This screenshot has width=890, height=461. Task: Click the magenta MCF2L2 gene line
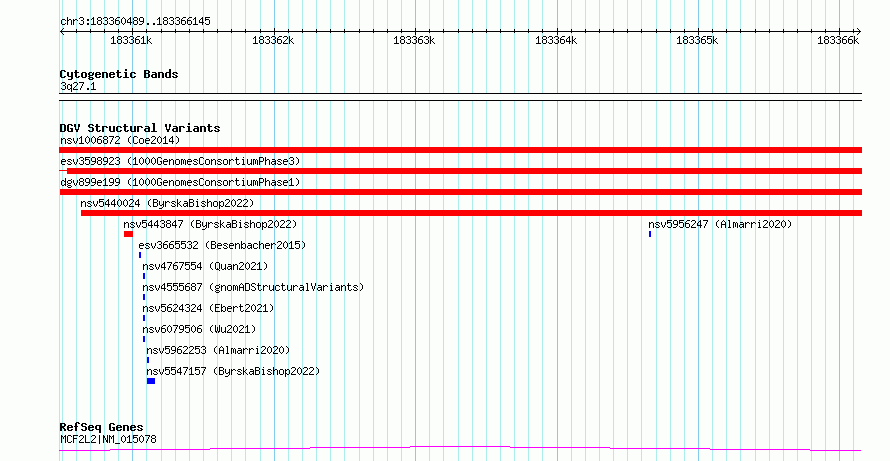click(x=460, y=449)
